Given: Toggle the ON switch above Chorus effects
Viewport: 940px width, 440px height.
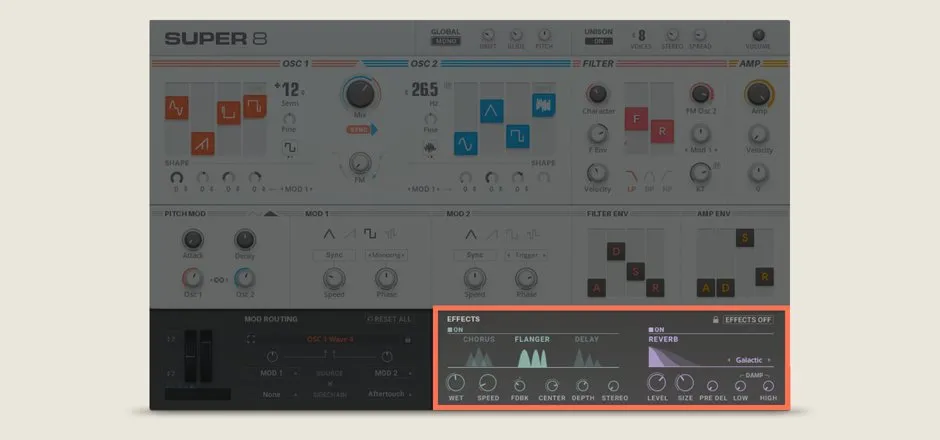Looking at the screenshot, I should 455,330.
